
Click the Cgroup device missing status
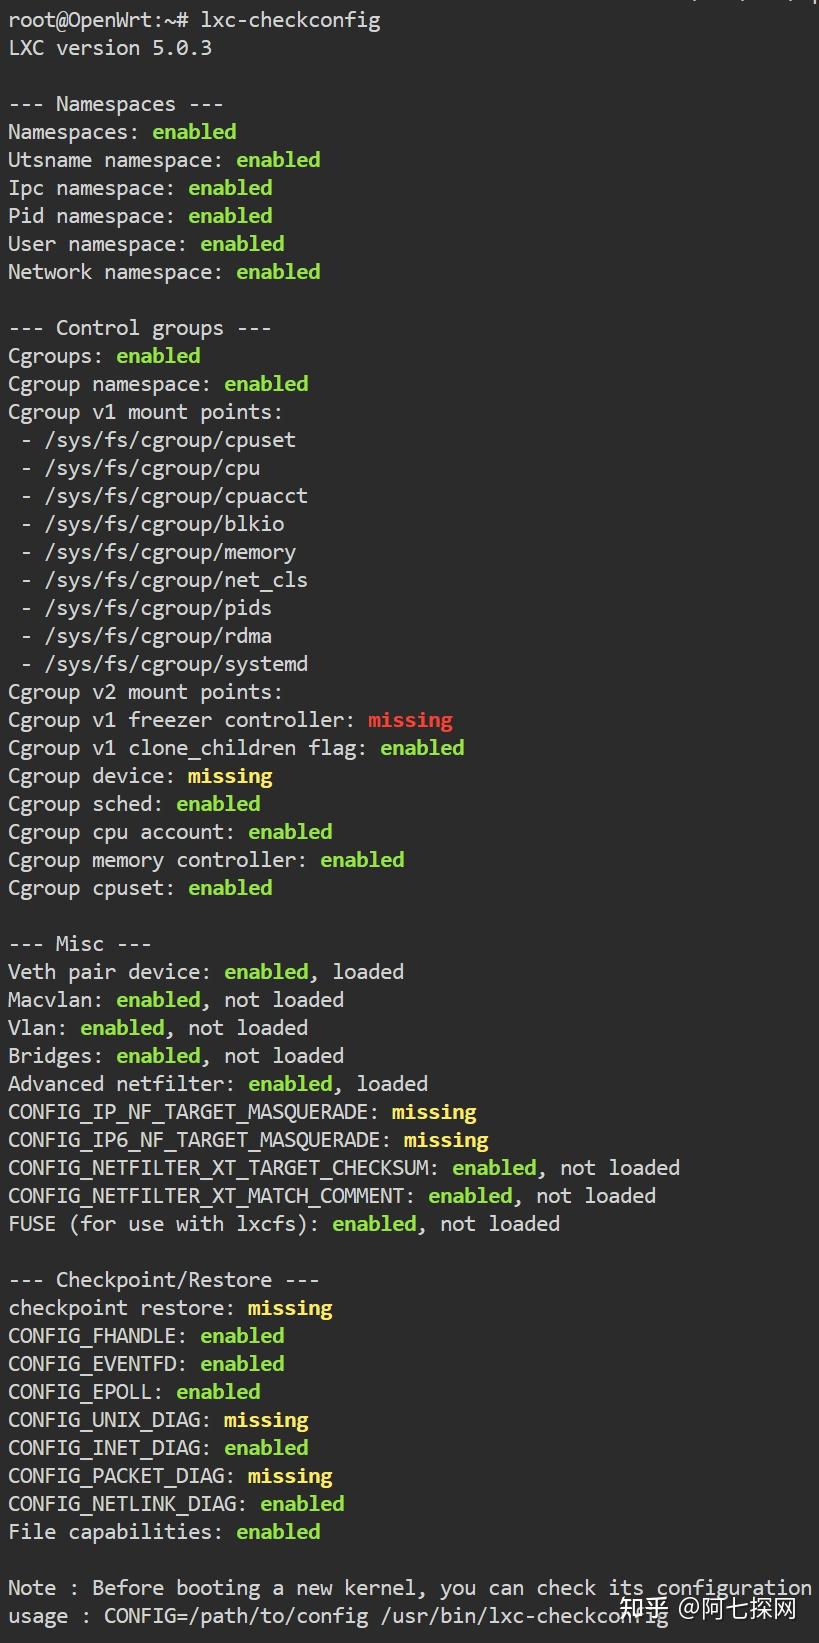[x=230, y=776]
